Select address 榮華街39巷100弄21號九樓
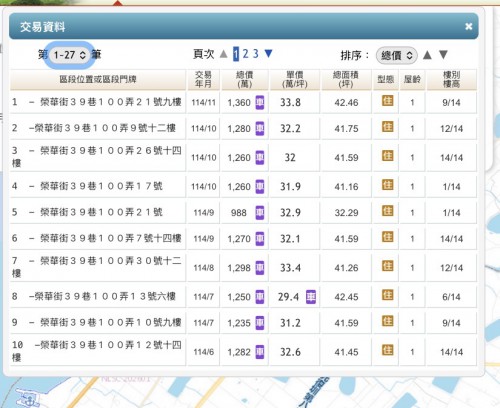The image size is (500, 408). 111,102
